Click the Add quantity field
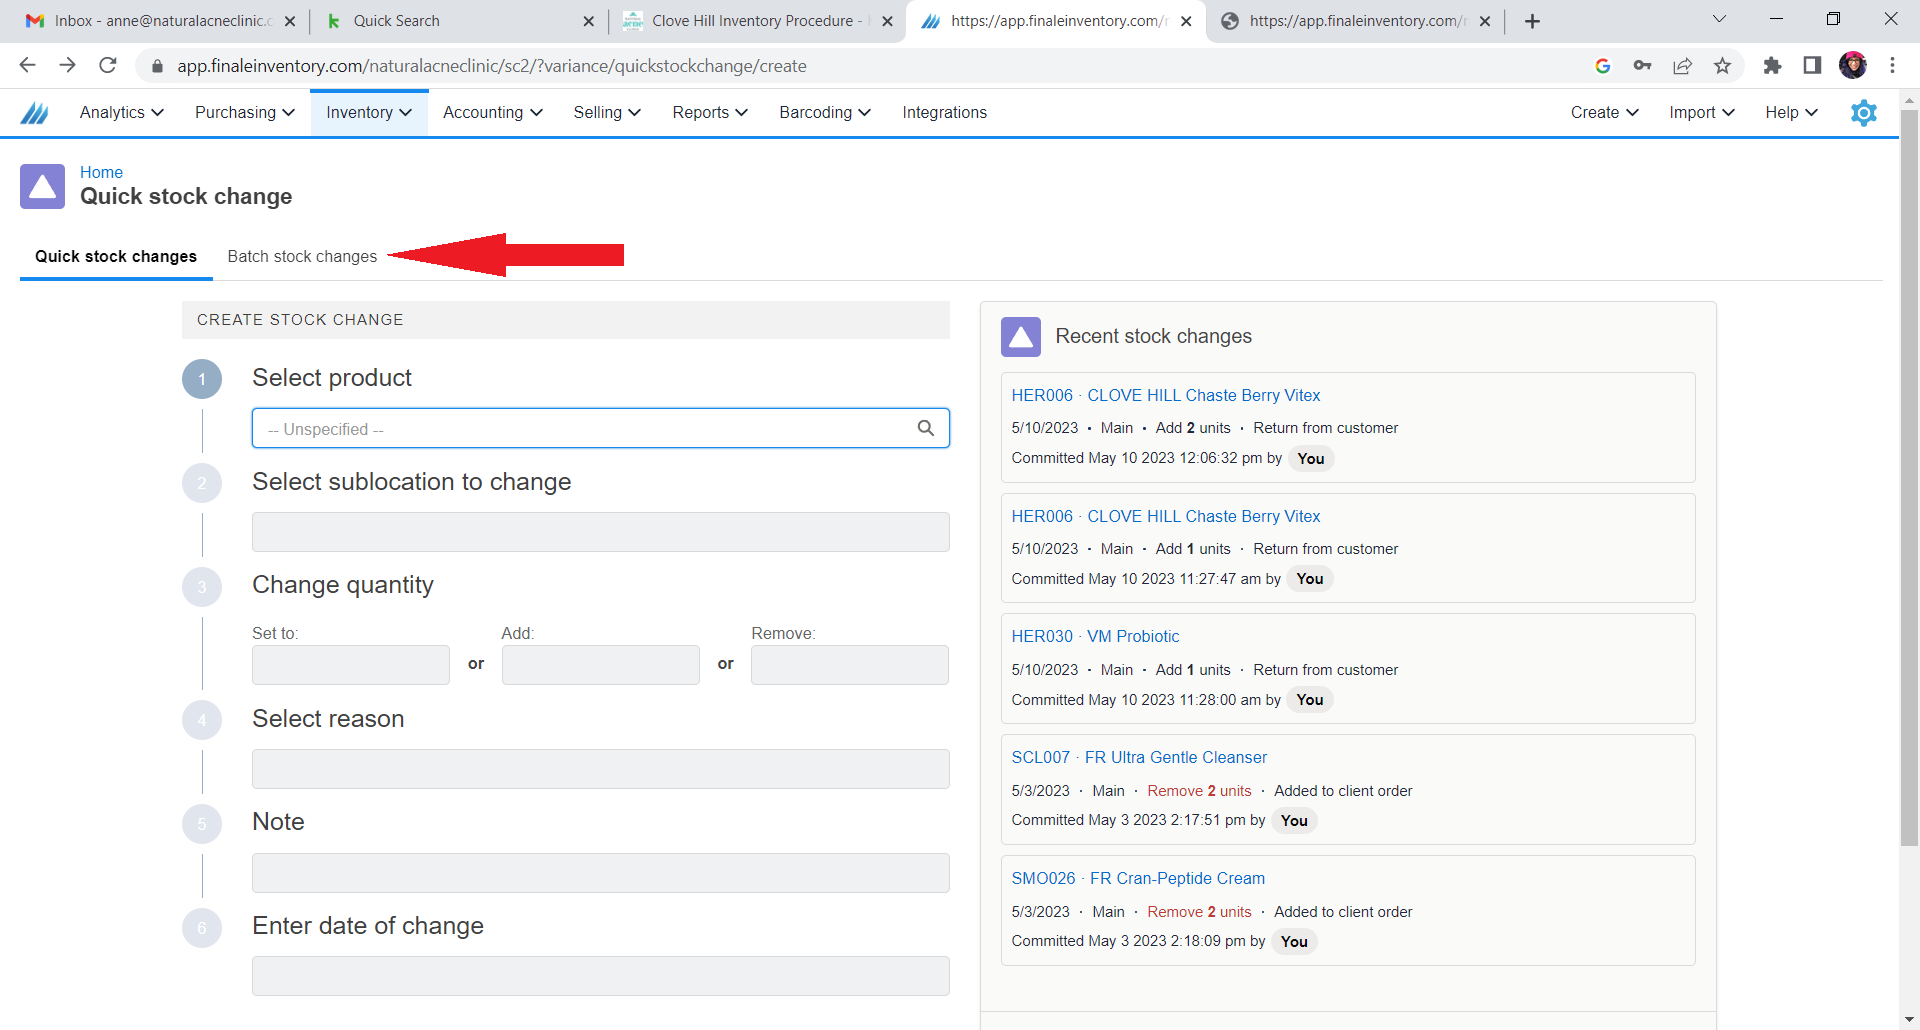This screenshot has height=1030, width=1920. [600, 665]
